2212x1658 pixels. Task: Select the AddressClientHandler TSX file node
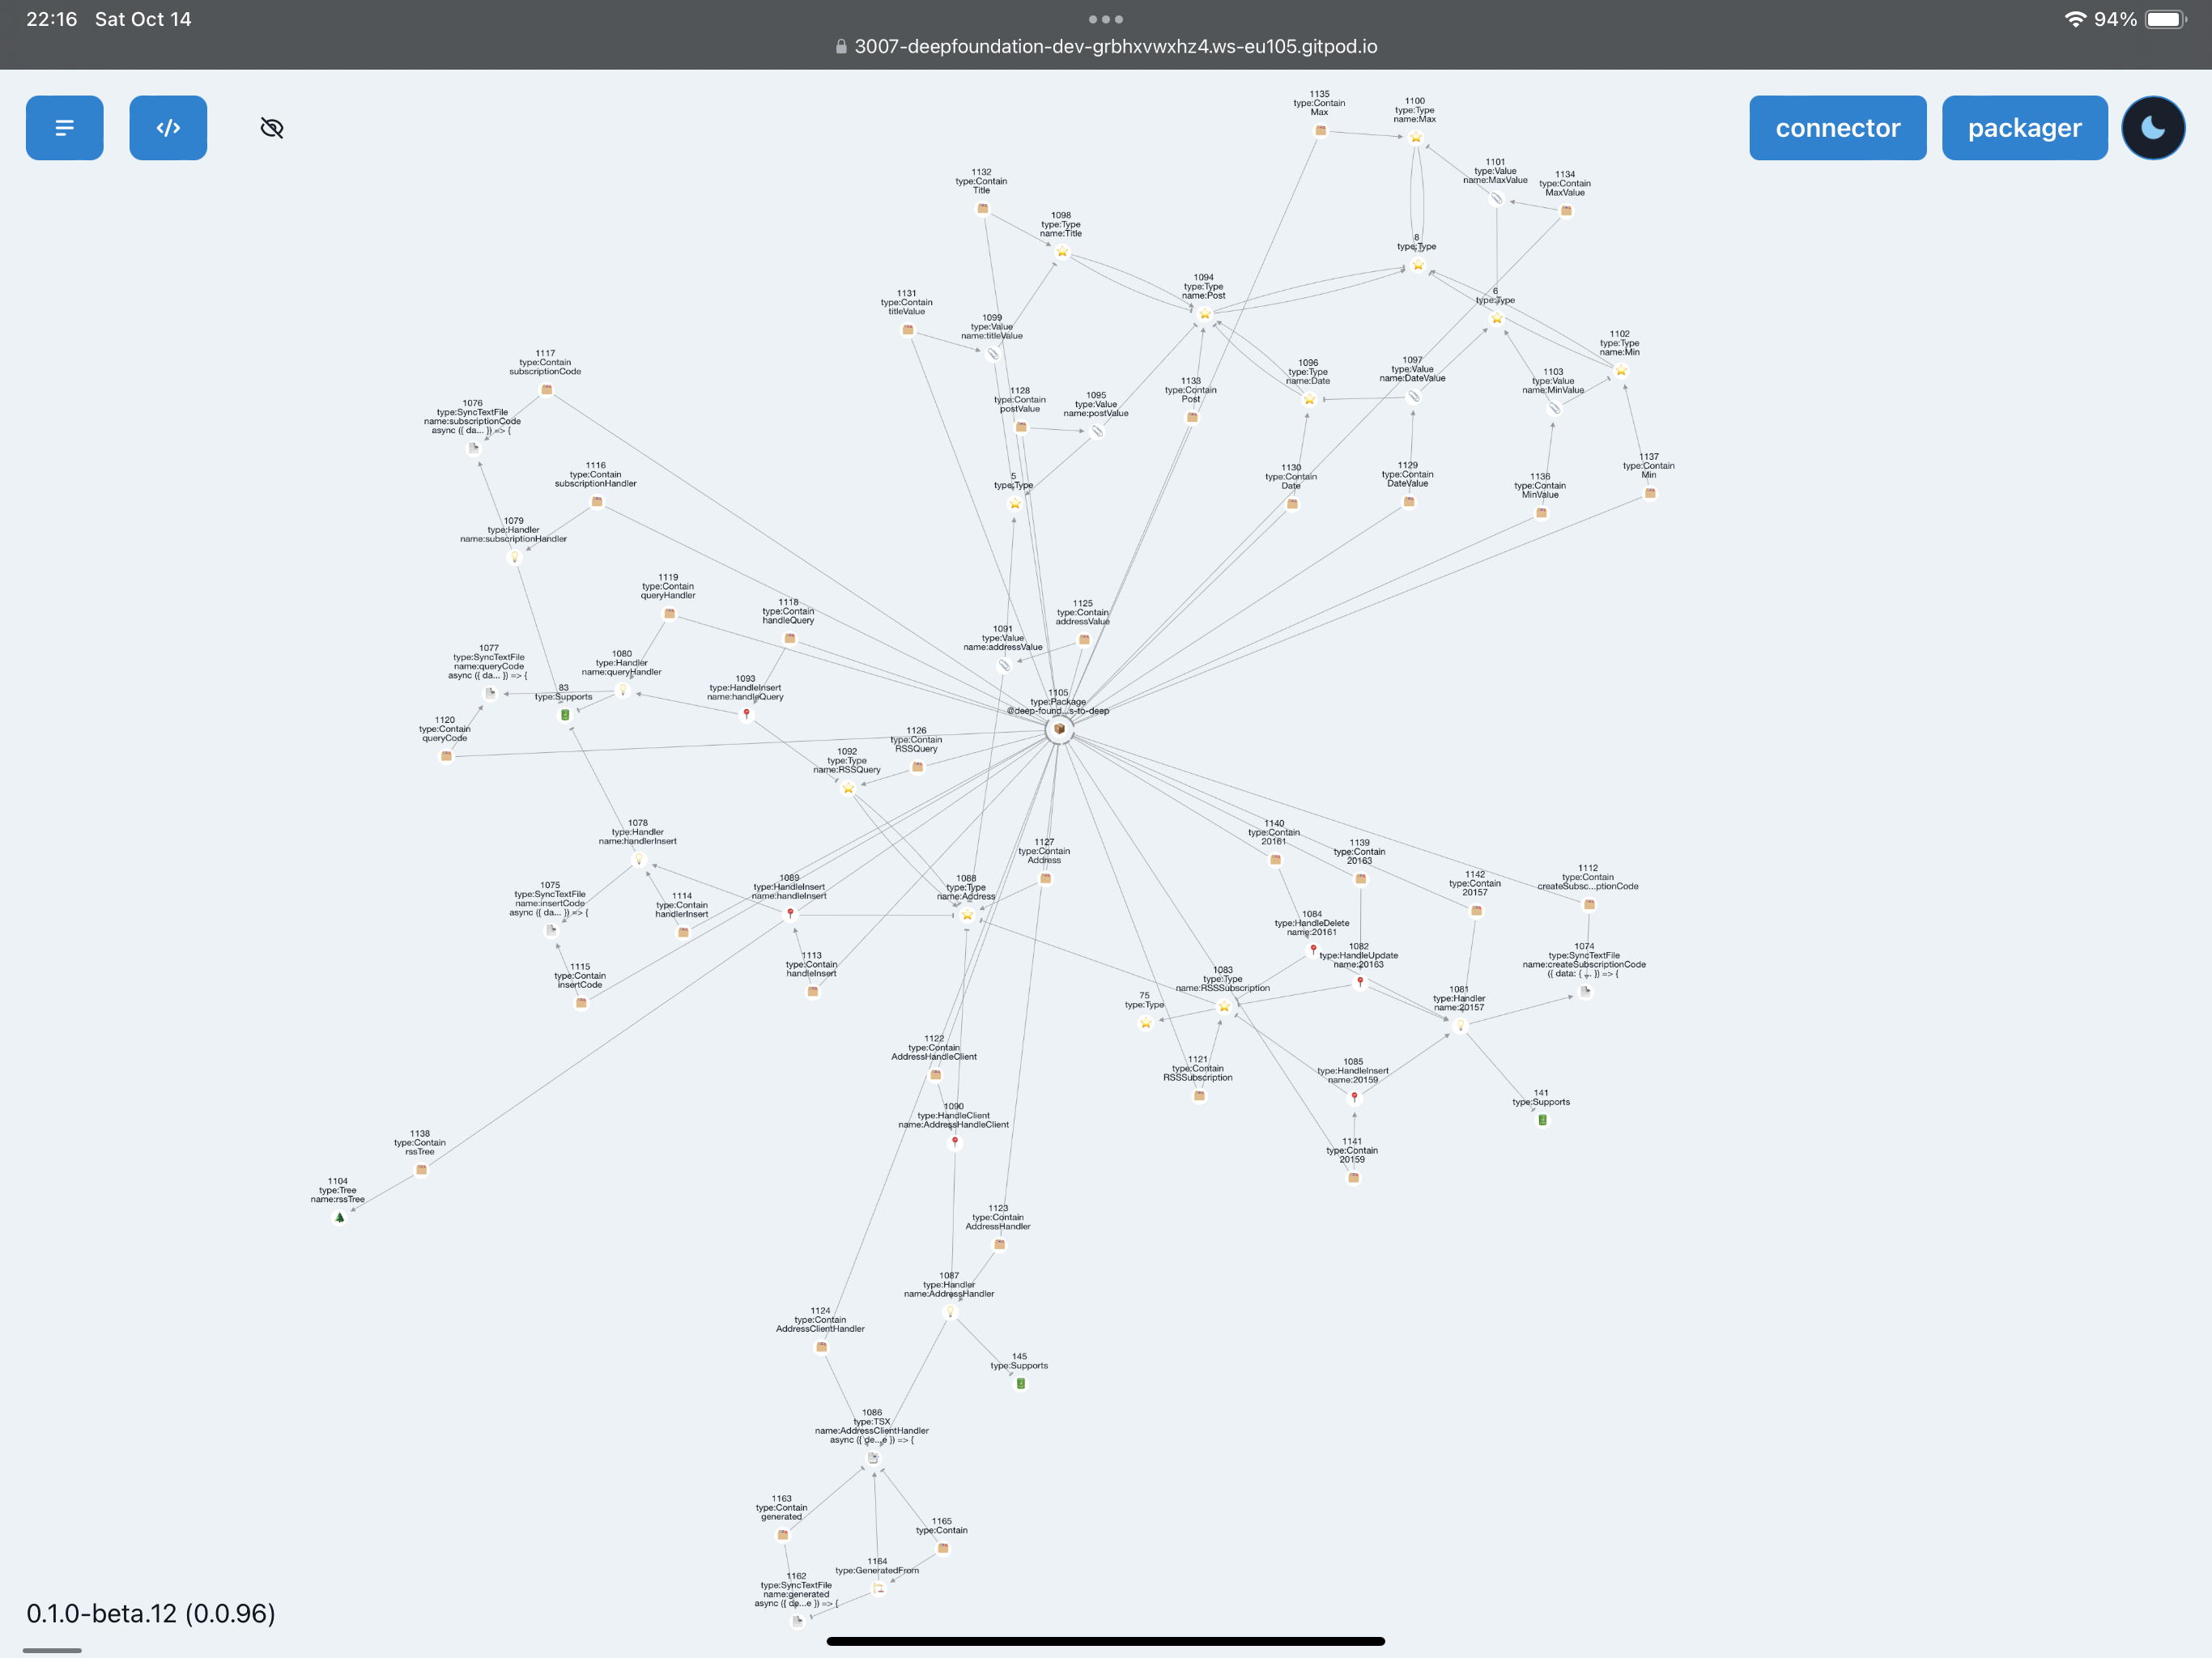pos(872,1458)
